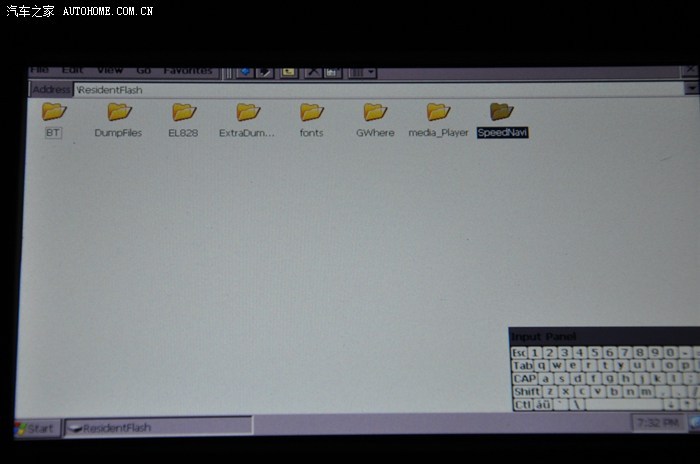Click the Start button

pyautogui.click(x=36, y=428)
